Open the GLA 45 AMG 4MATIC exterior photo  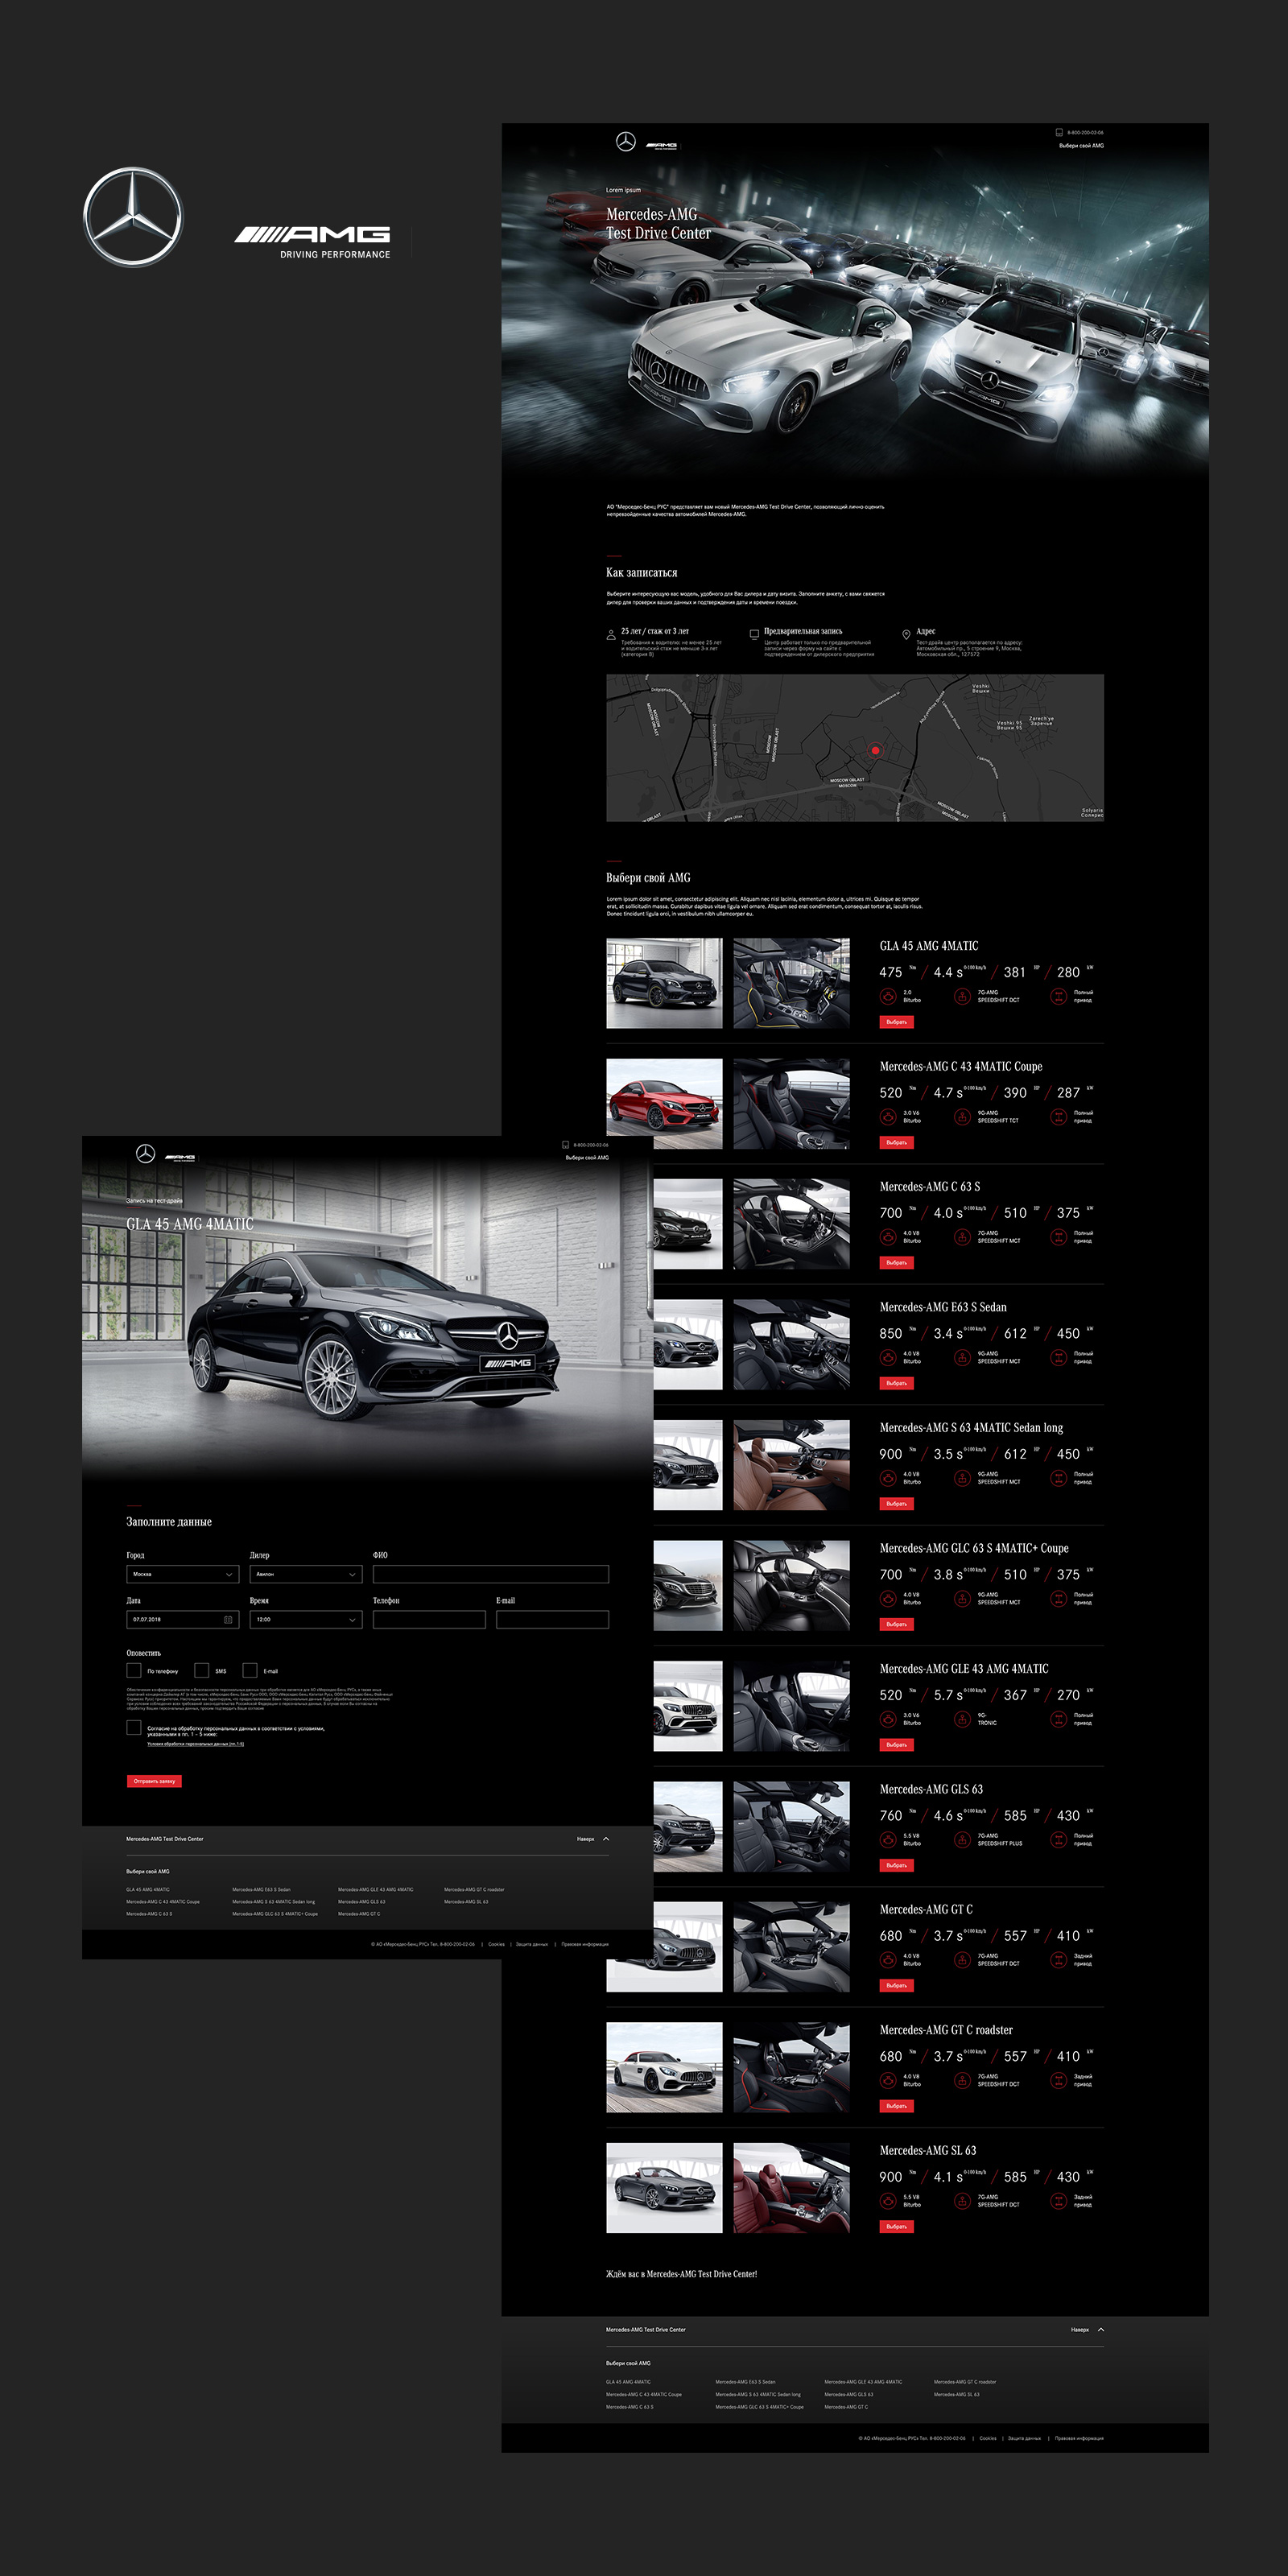(664, 983)
